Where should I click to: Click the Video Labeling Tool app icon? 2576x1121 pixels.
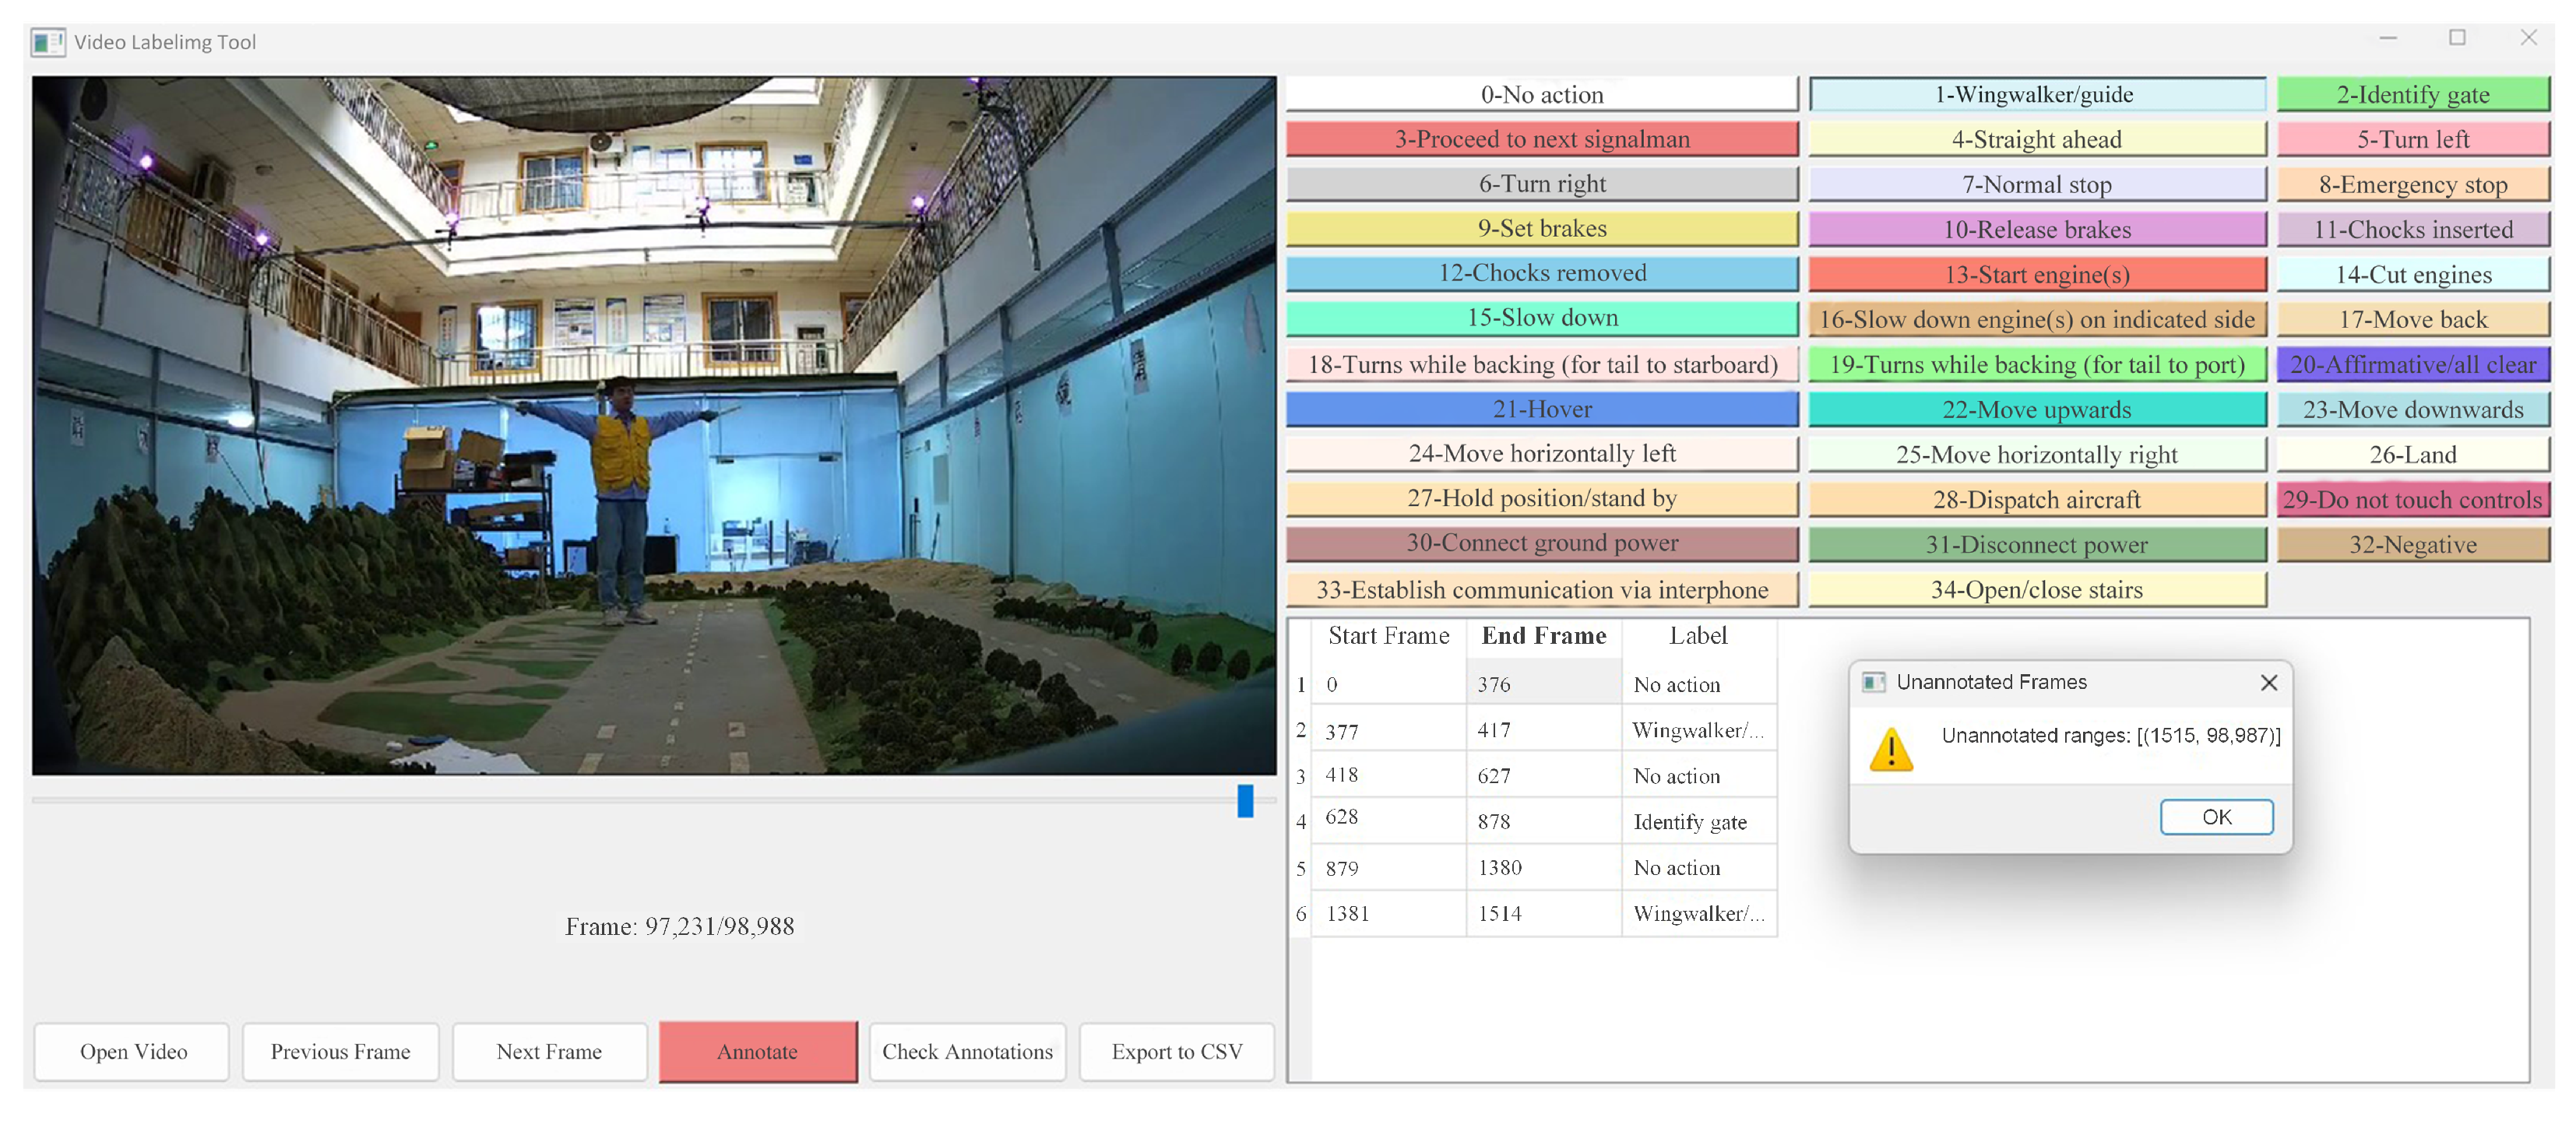(x=47, y=42)
